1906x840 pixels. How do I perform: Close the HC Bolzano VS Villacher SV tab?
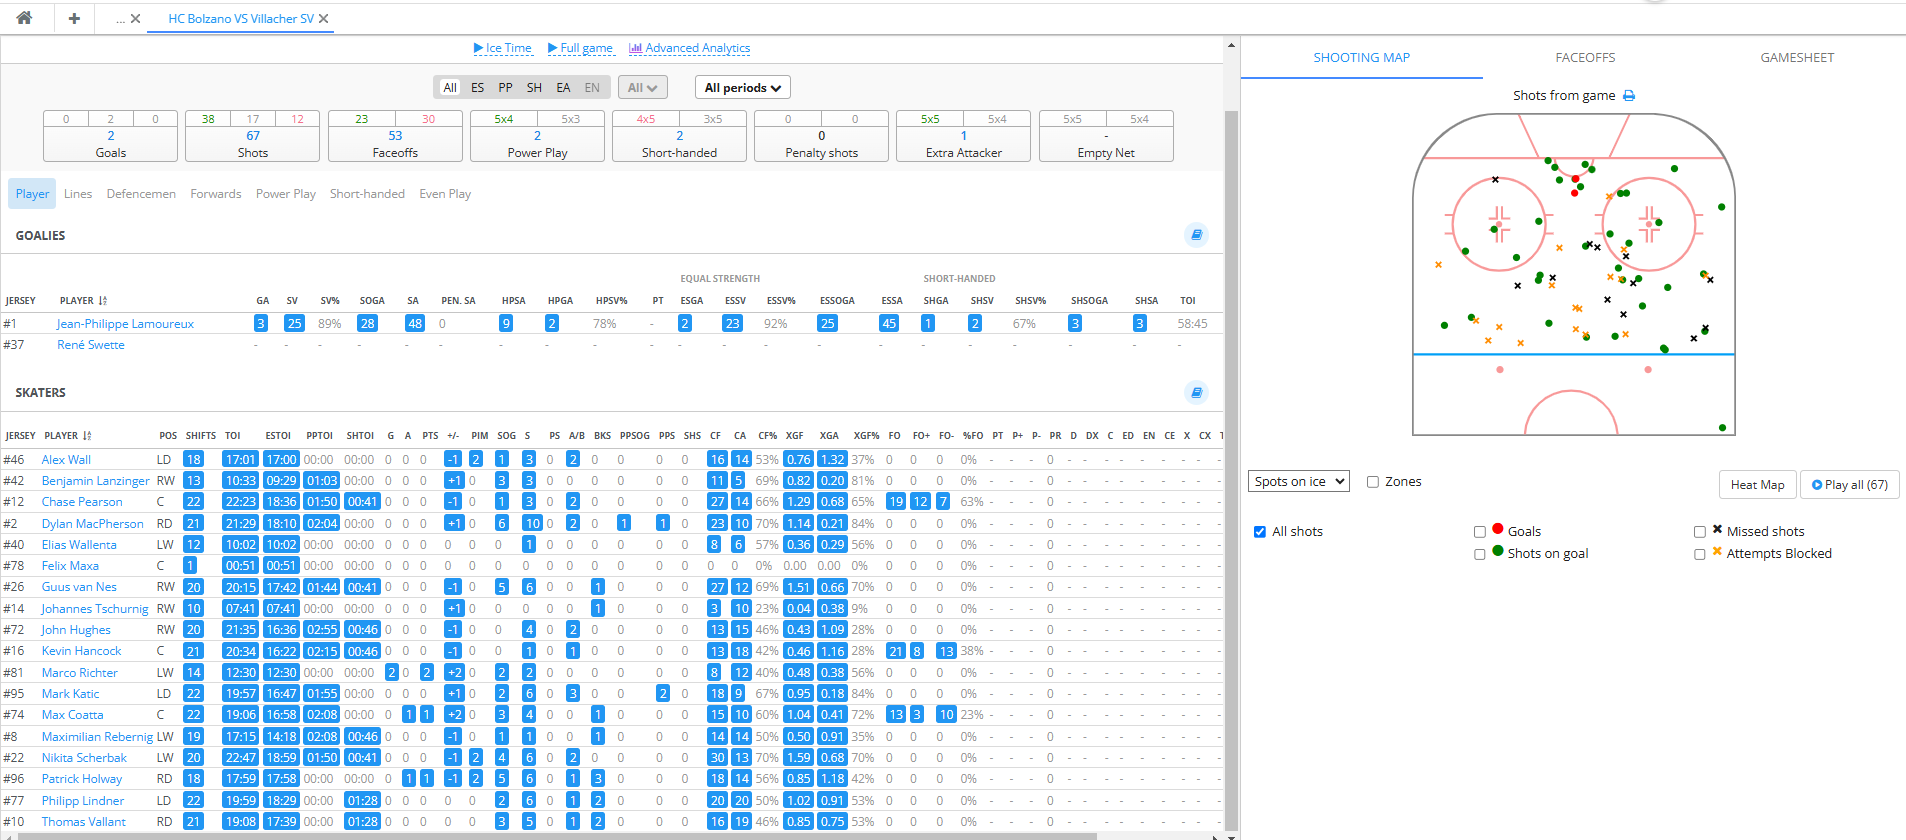(324, 19)
